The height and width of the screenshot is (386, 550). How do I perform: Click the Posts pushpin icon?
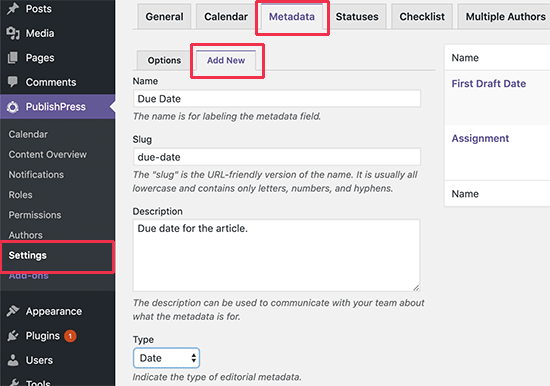pyautogui.click(x=13, y=8)
